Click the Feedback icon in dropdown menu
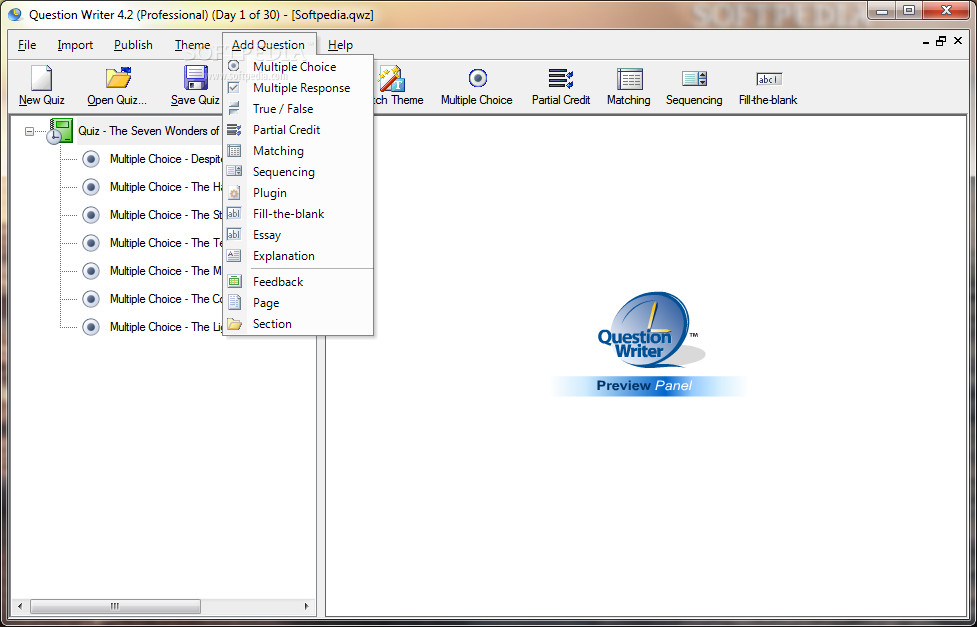The width and height of the screenshot is (977, 627). 234,281
